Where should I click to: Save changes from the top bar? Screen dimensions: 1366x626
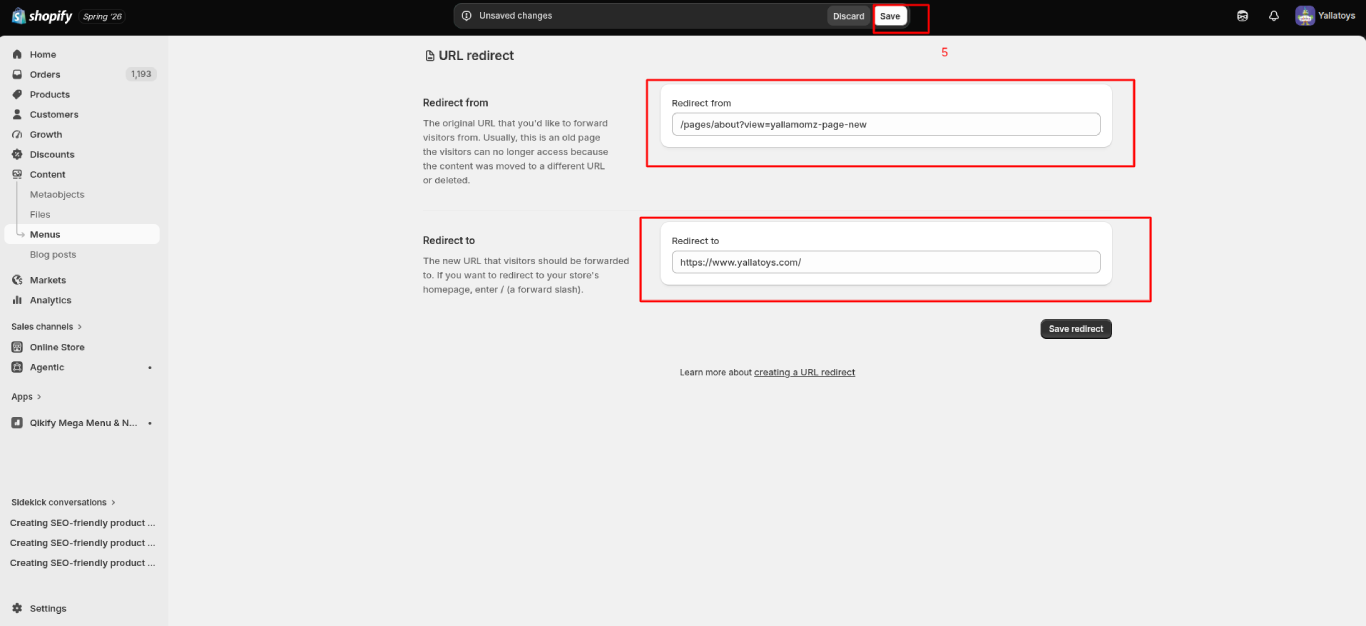click(890, 16)
